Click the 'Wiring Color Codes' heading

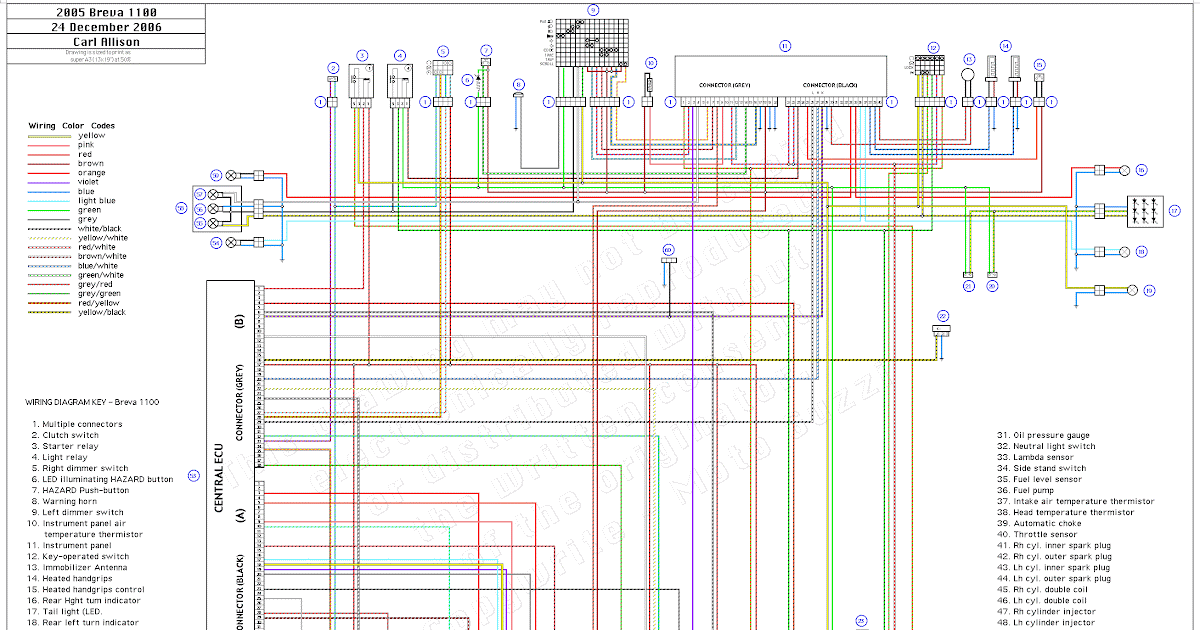[70, 125]
